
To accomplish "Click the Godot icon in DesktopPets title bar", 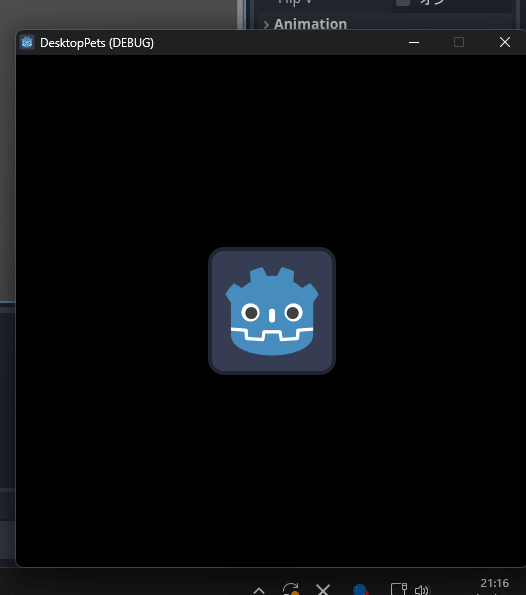I will point(27,42).
